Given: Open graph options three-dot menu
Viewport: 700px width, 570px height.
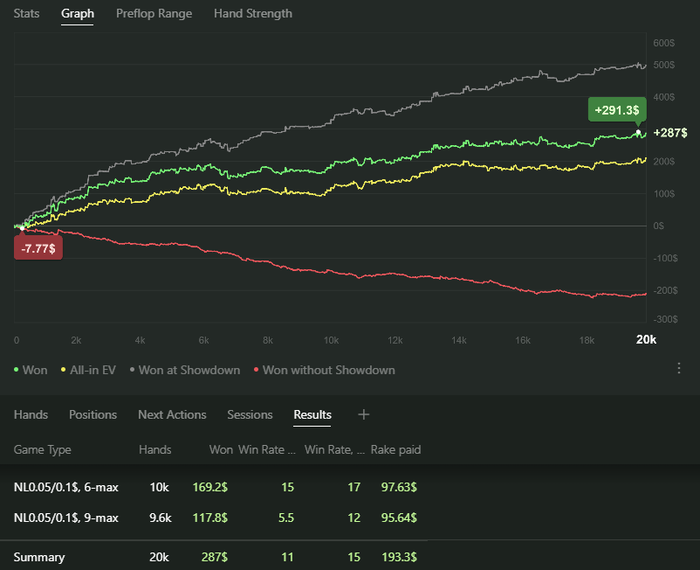Looking at the screenshot, I should pyautogui.click(x=679, y=368).
